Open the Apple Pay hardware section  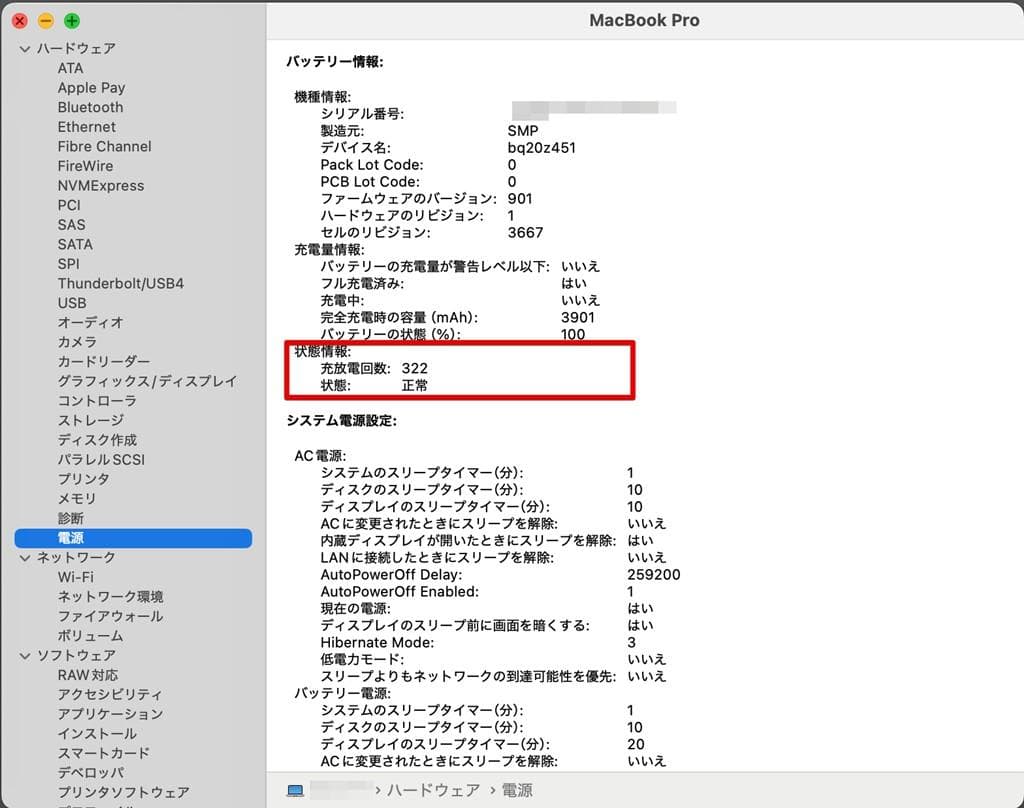pos(91,87)
